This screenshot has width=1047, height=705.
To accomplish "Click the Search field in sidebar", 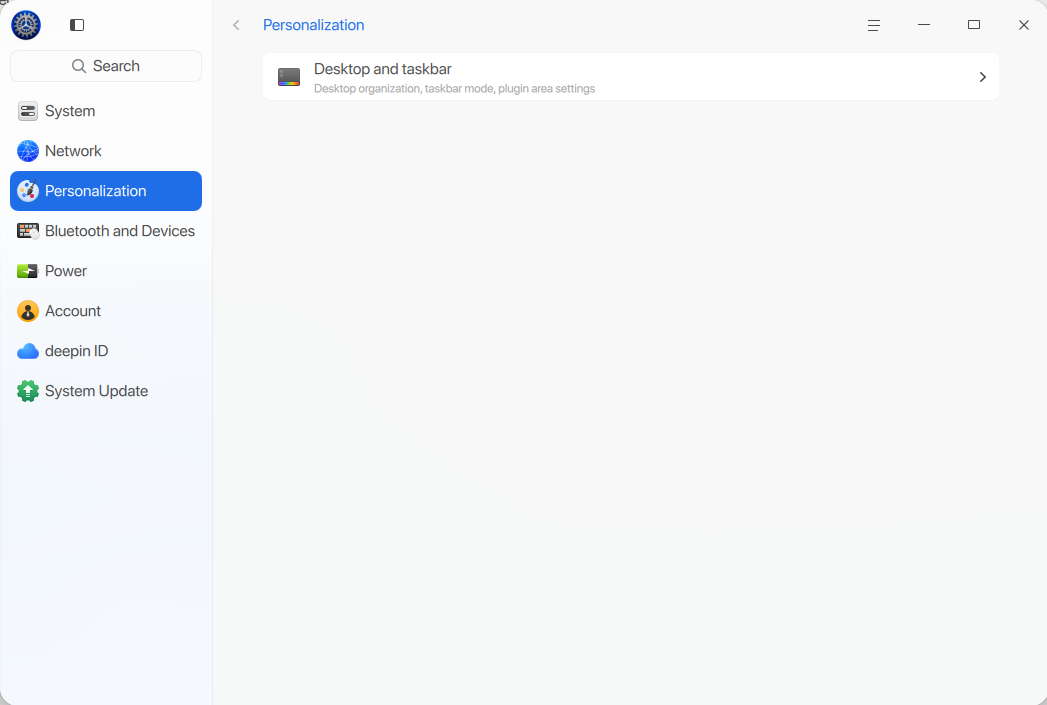I will 106,66.
